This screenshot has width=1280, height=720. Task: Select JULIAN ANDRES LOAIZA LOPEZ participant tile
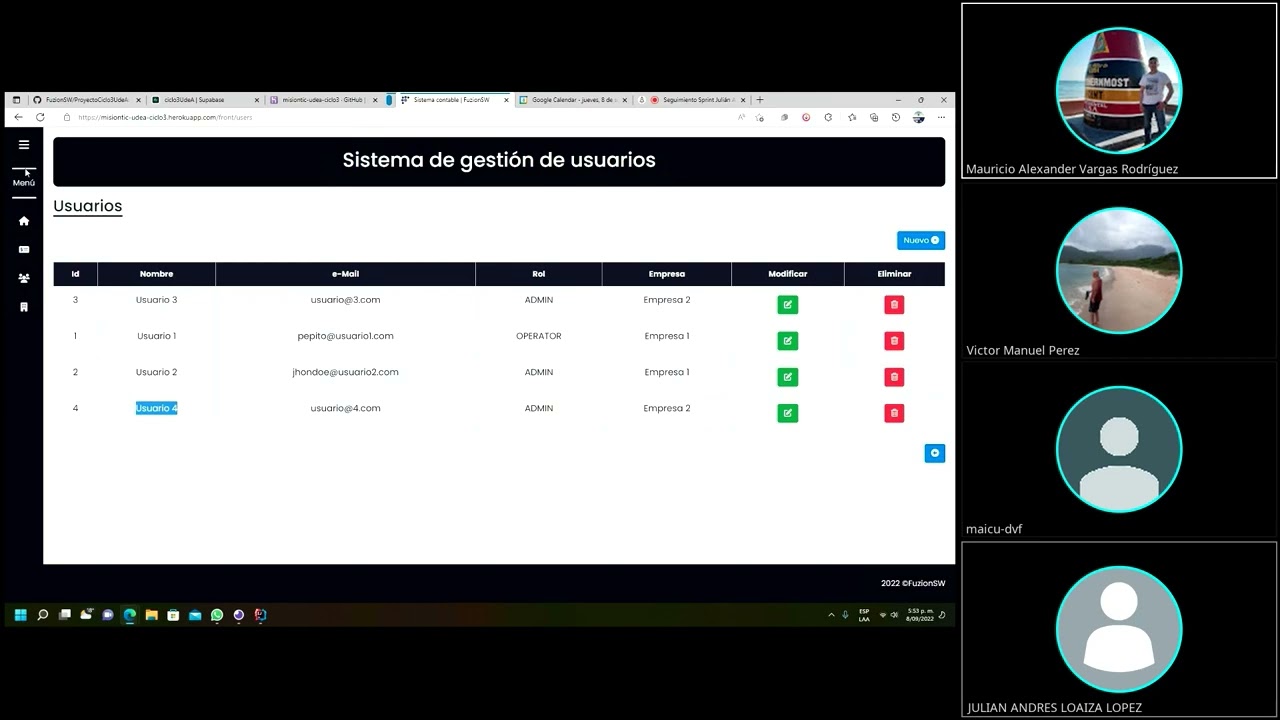coord(1119,630)
